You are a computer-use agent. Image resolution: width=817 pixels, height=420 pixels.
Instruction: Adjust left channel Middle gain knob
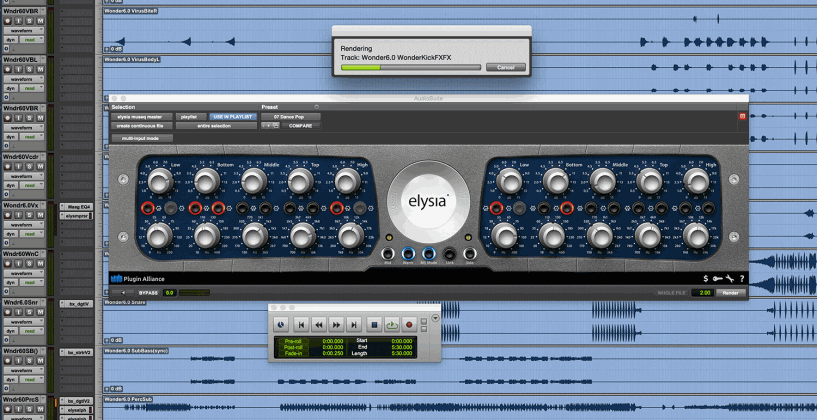pos(254,181)
